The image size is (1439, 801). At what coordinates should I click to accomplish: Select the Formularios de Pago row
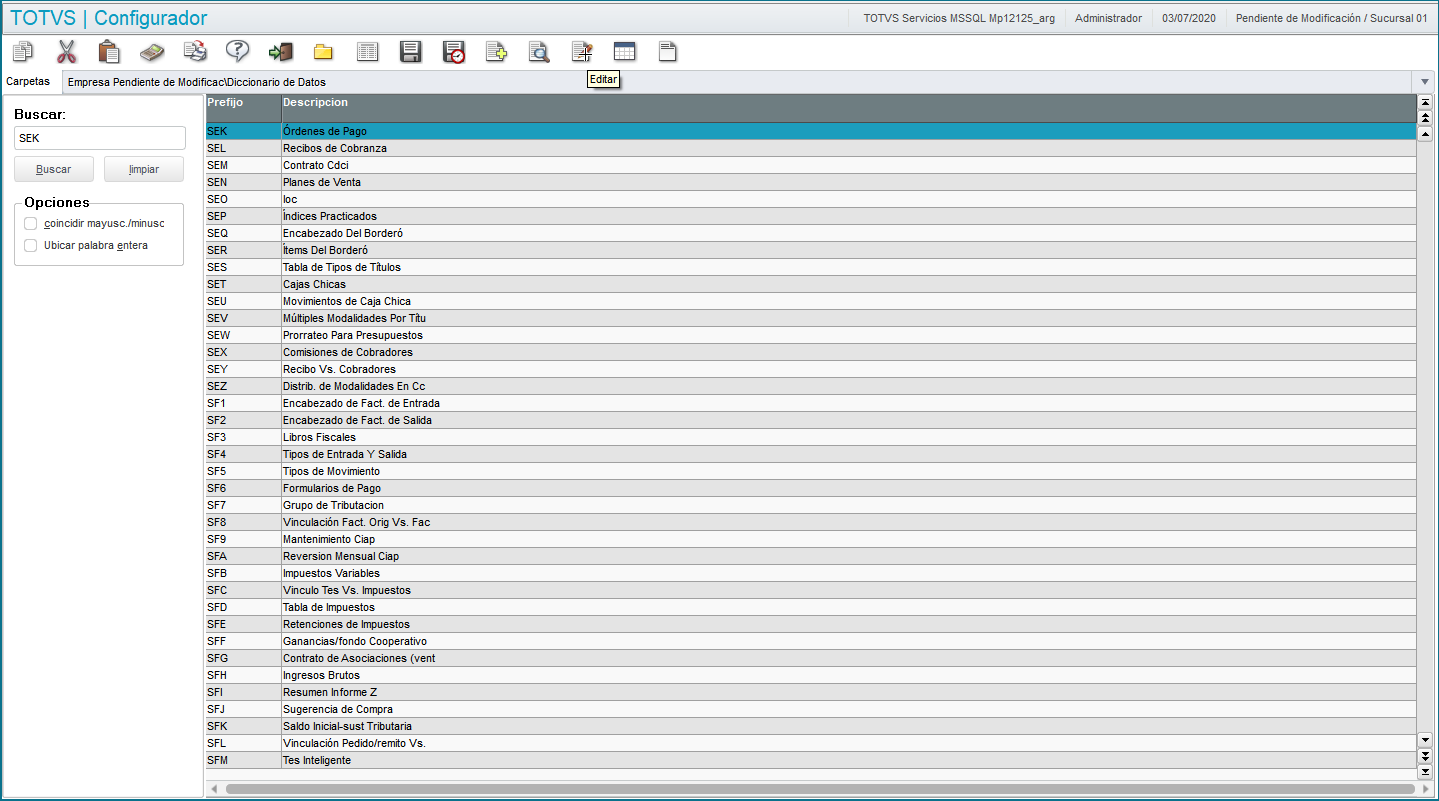tap(811, 488)
